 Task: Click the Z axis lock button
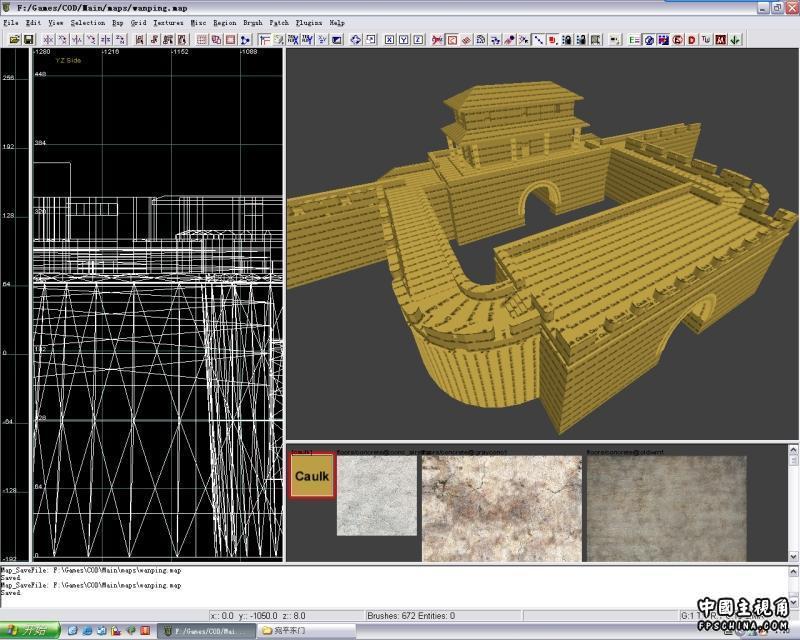417,40
